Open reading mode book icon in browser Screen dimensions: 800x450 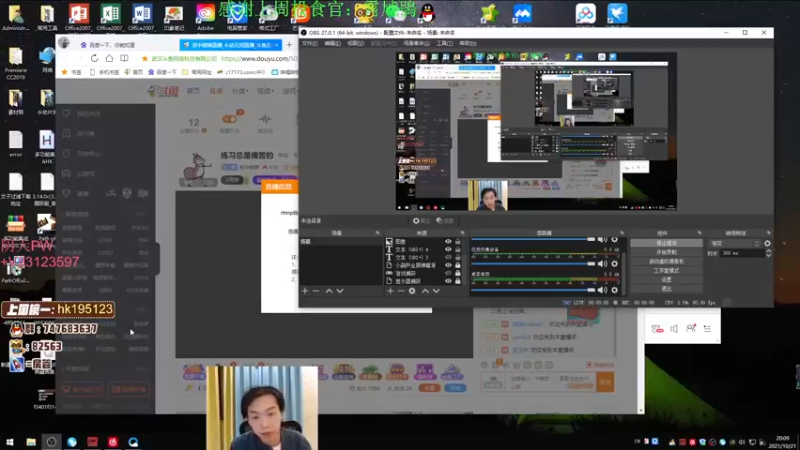pyautogui.click(x=124, y=58)
